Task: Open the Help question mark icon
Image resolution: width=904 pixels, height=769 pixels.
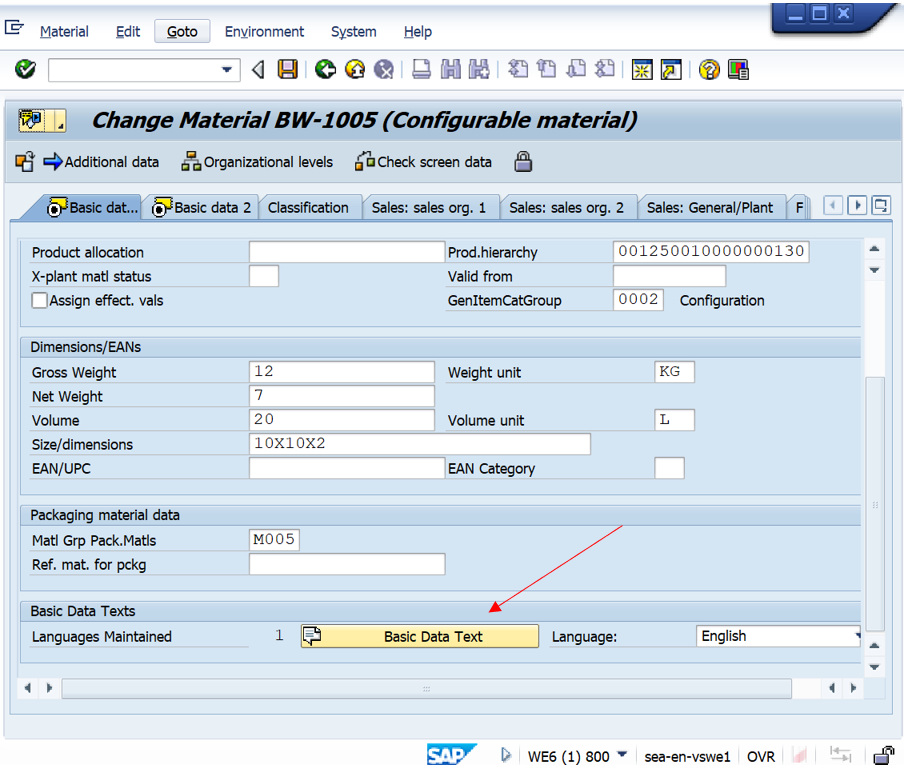Action: coord(709,69)
